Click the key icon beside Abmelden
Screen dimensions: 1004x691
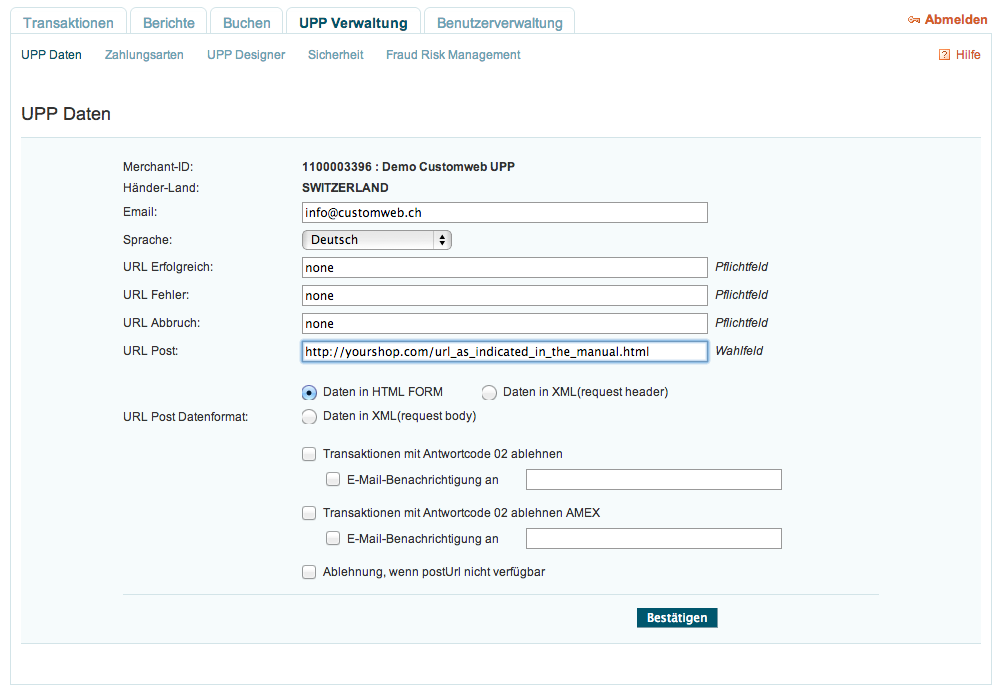[x=914, y=20]
